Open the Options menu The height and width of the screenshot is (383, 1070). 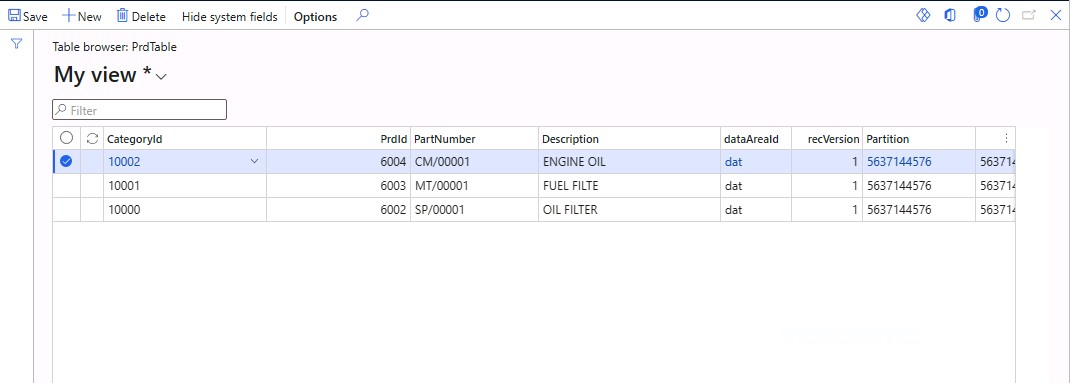(315, 16)
